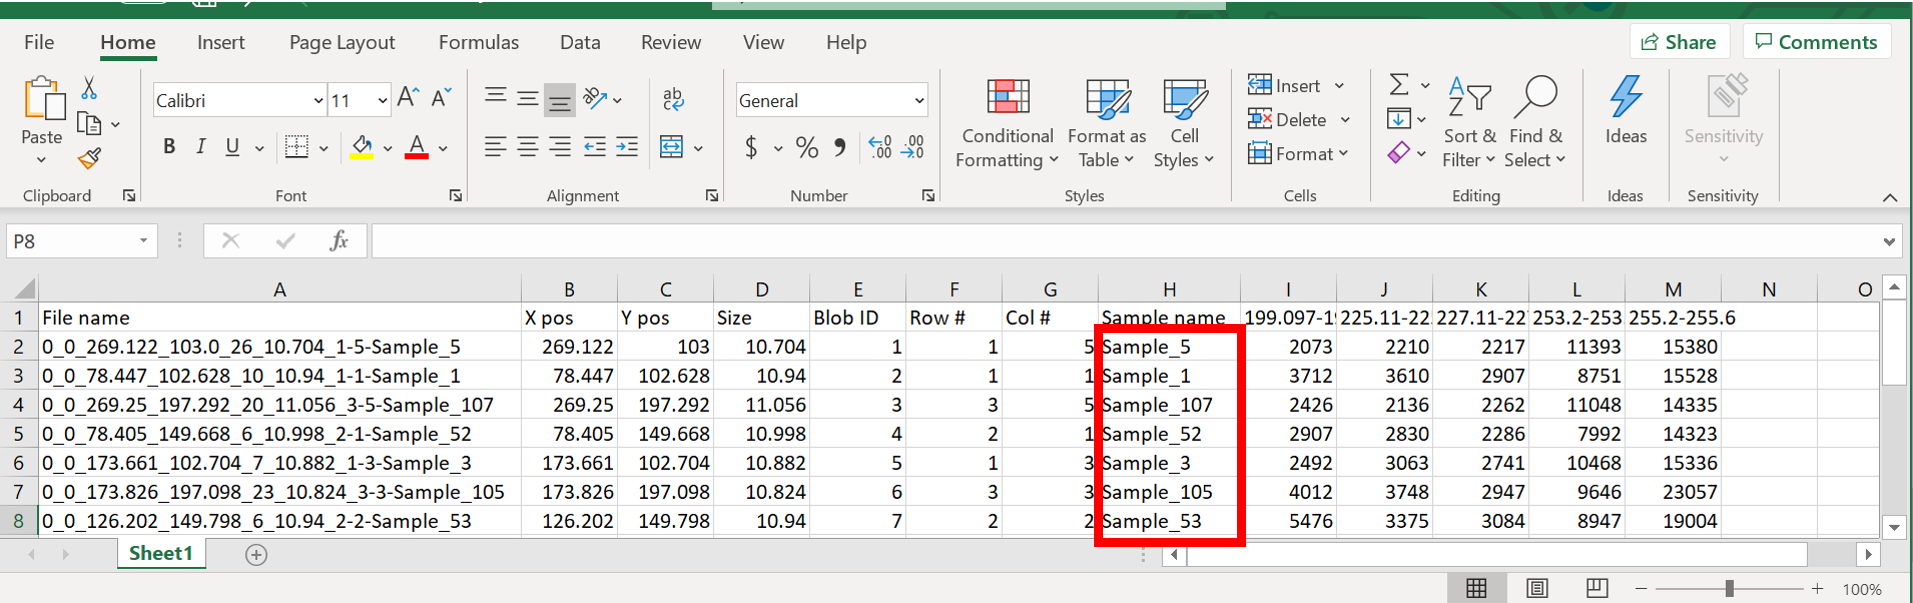Screen dimensions: 1913x603
Task: Open the font size 11 dropdown
Action: (x=382, y=100)
